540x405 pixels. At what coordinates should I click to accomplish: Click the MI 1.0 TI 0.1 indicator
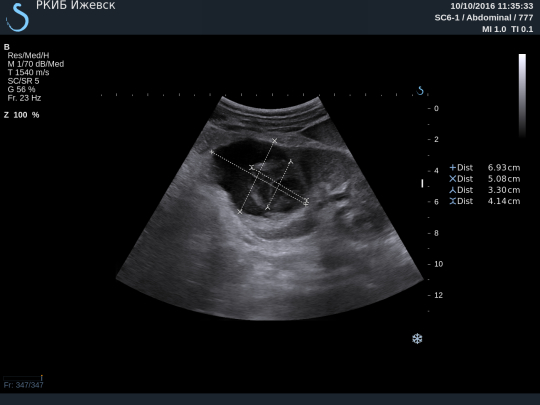click(507, 29)
